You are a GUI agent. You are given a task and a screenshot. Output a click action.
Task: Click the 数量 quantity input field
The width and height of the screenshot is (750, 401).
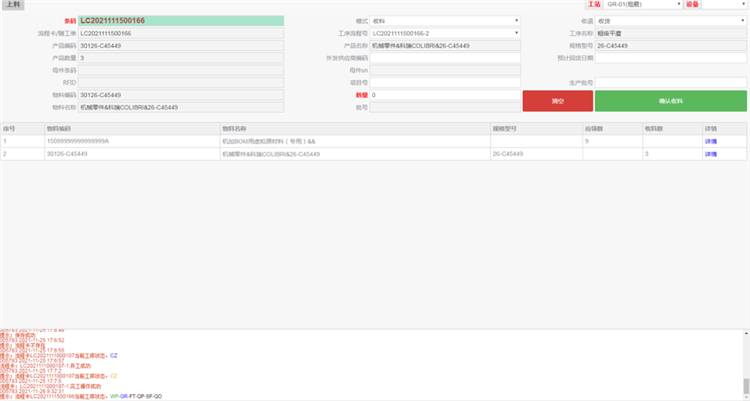[445, 95]
